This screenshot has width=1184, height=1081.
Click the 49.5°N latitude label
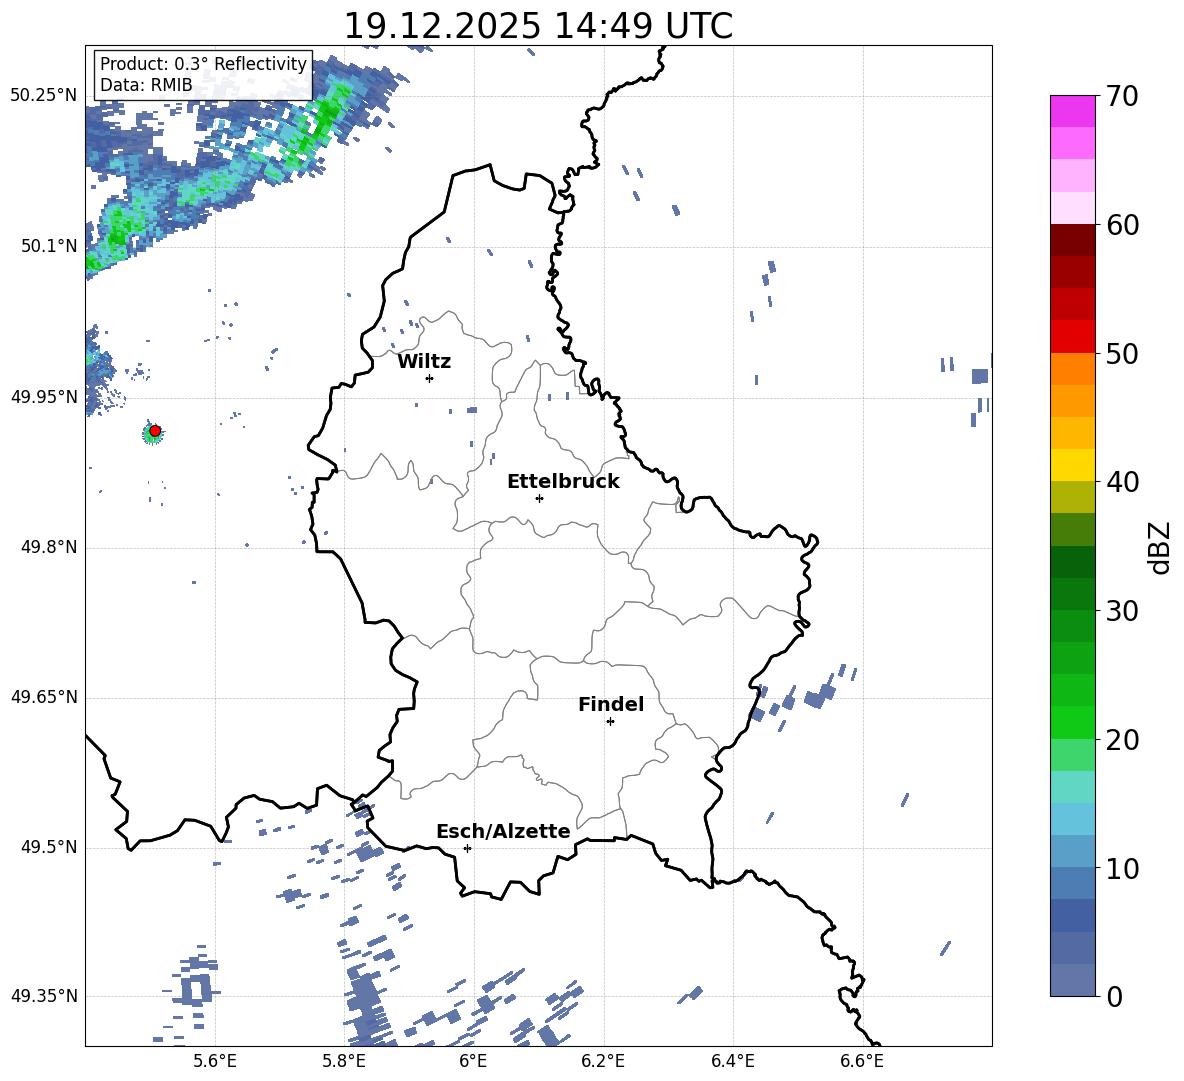pos(49,848)
